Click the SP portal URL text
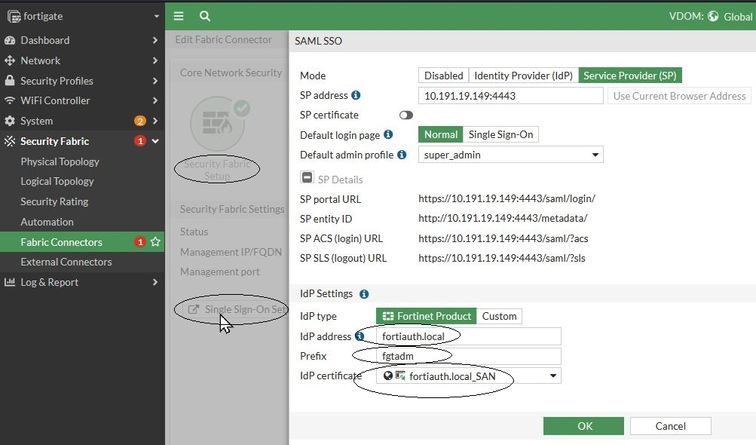This screenshot has width=756, height=445. [x=507, y=198]
